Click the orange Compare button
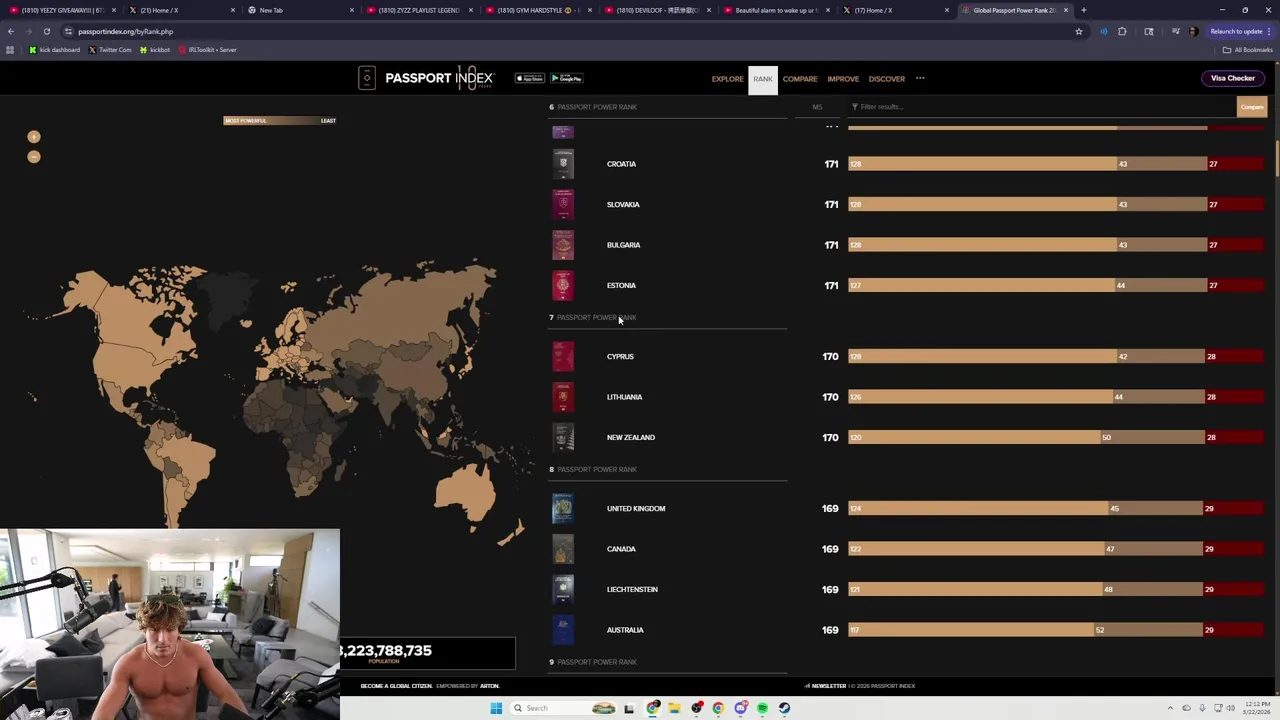 coord(1252,107)
